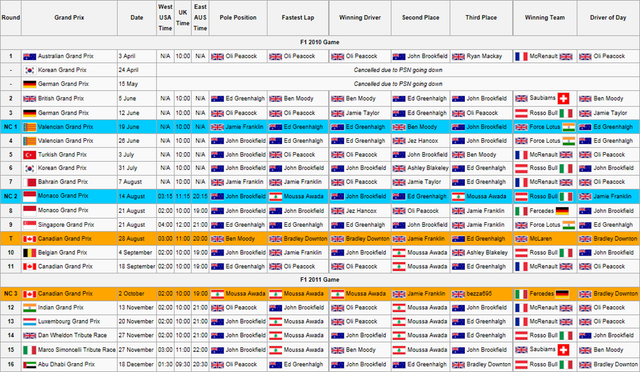Click the Singapore flag beside Singapore Grand Prix
This screenshot has width=640, height=372.
tap(29, 225)
